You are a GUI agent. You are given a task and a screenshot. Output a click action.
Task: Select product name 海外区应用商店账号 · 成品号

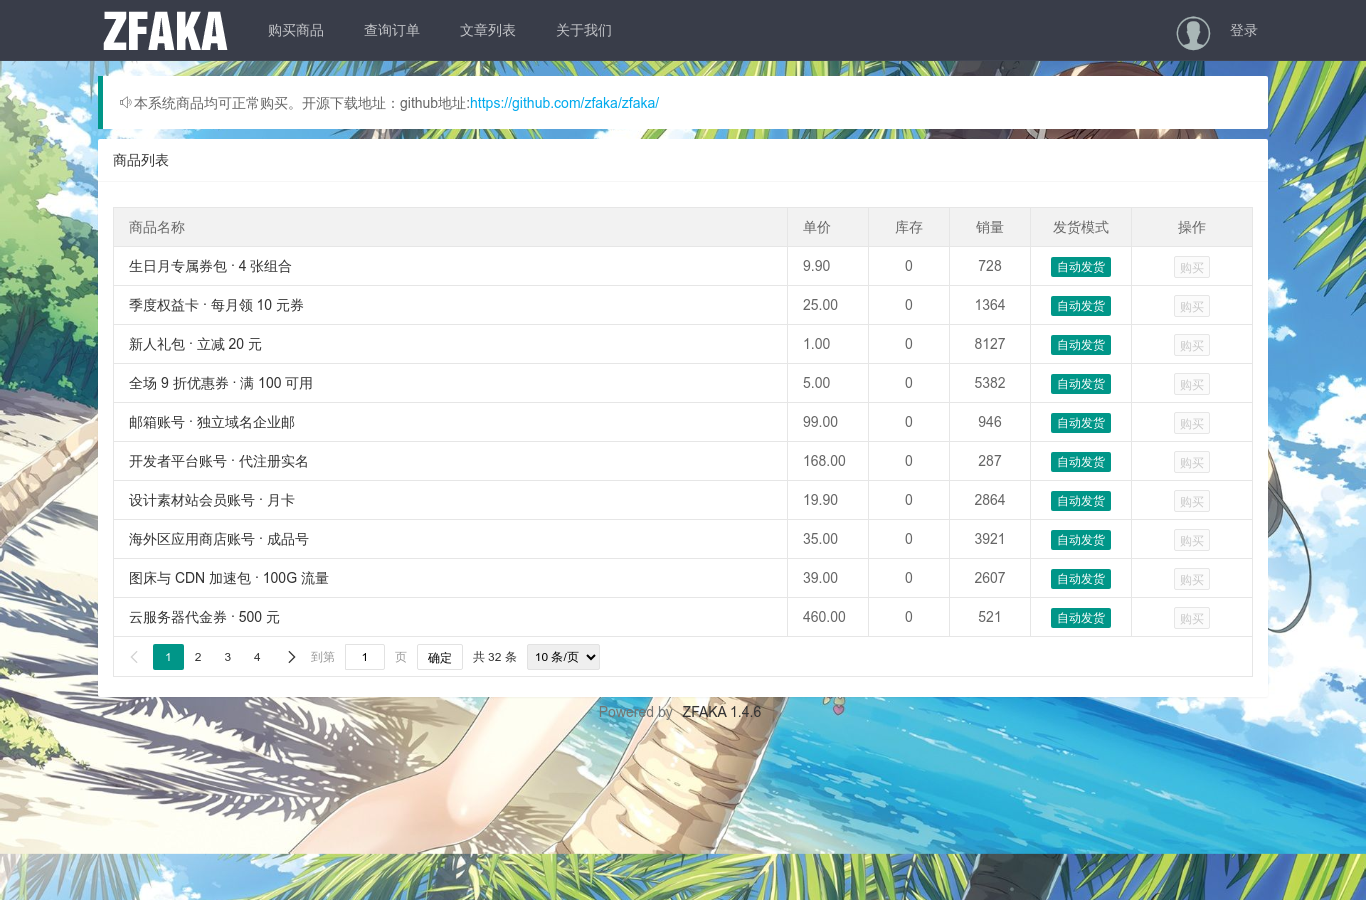219,539
